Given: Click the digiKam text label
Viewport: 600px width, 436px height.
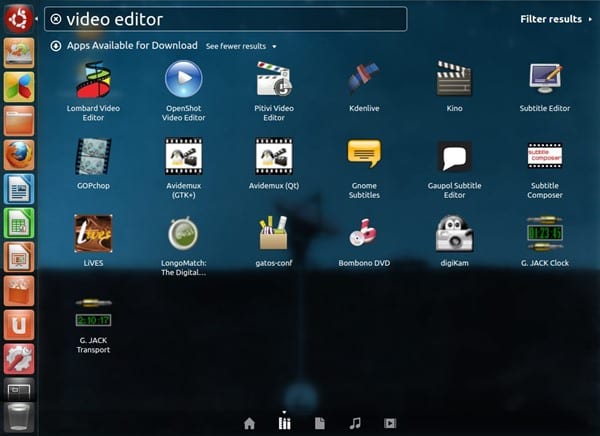Looking at the screenshot, I should [454, 263].
